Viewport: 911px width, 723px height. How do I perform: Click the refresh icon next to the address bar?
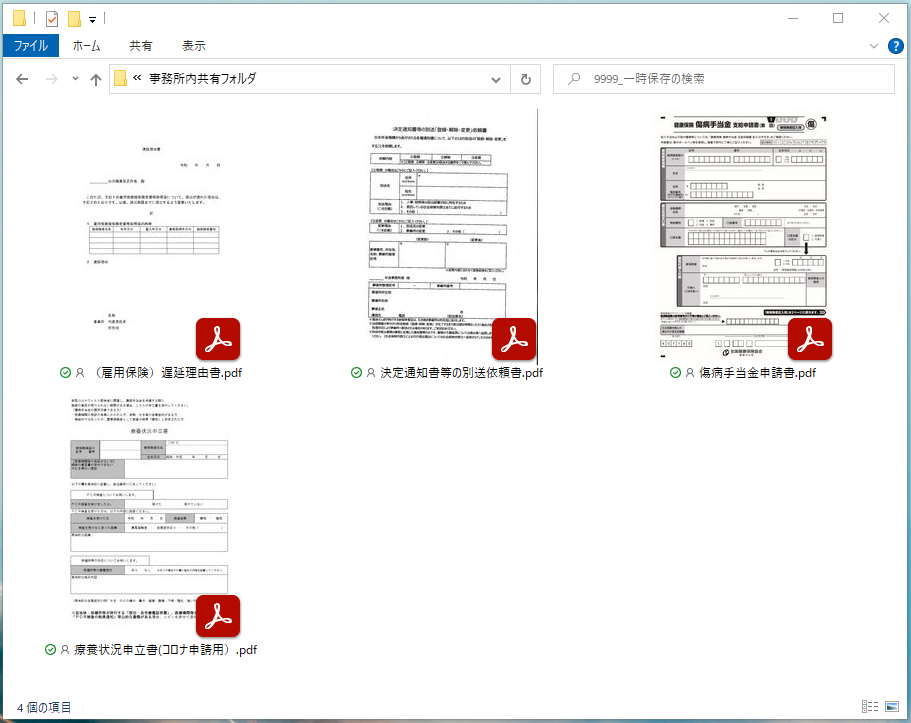click(526, 78)
